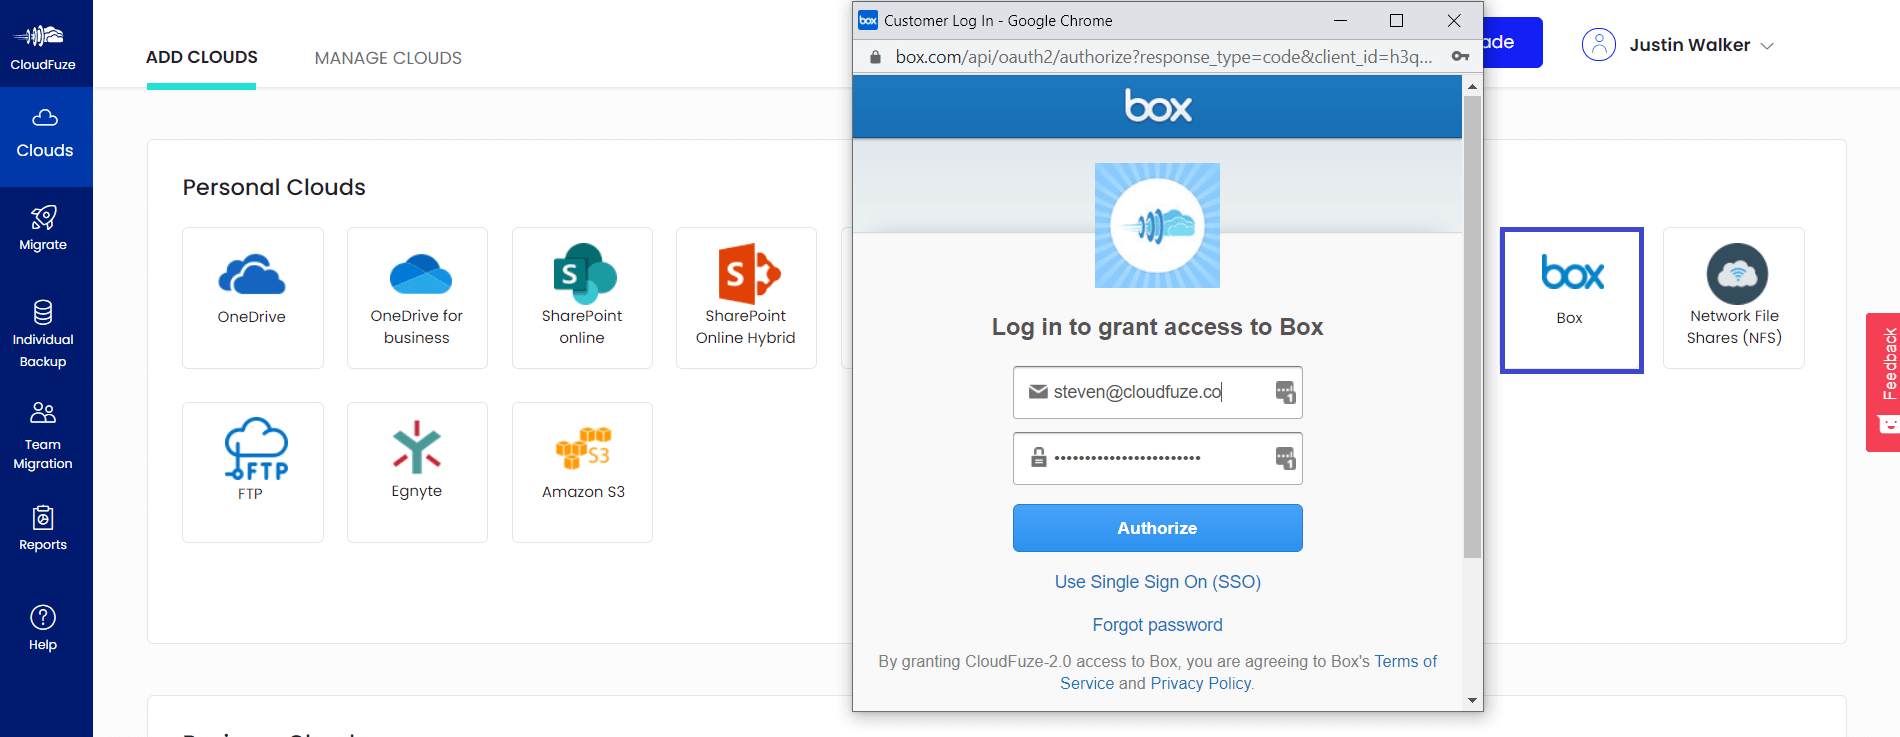Open Individual Backup in sidebar
This screenshot has width=1900, height=737.
[43, 335]
